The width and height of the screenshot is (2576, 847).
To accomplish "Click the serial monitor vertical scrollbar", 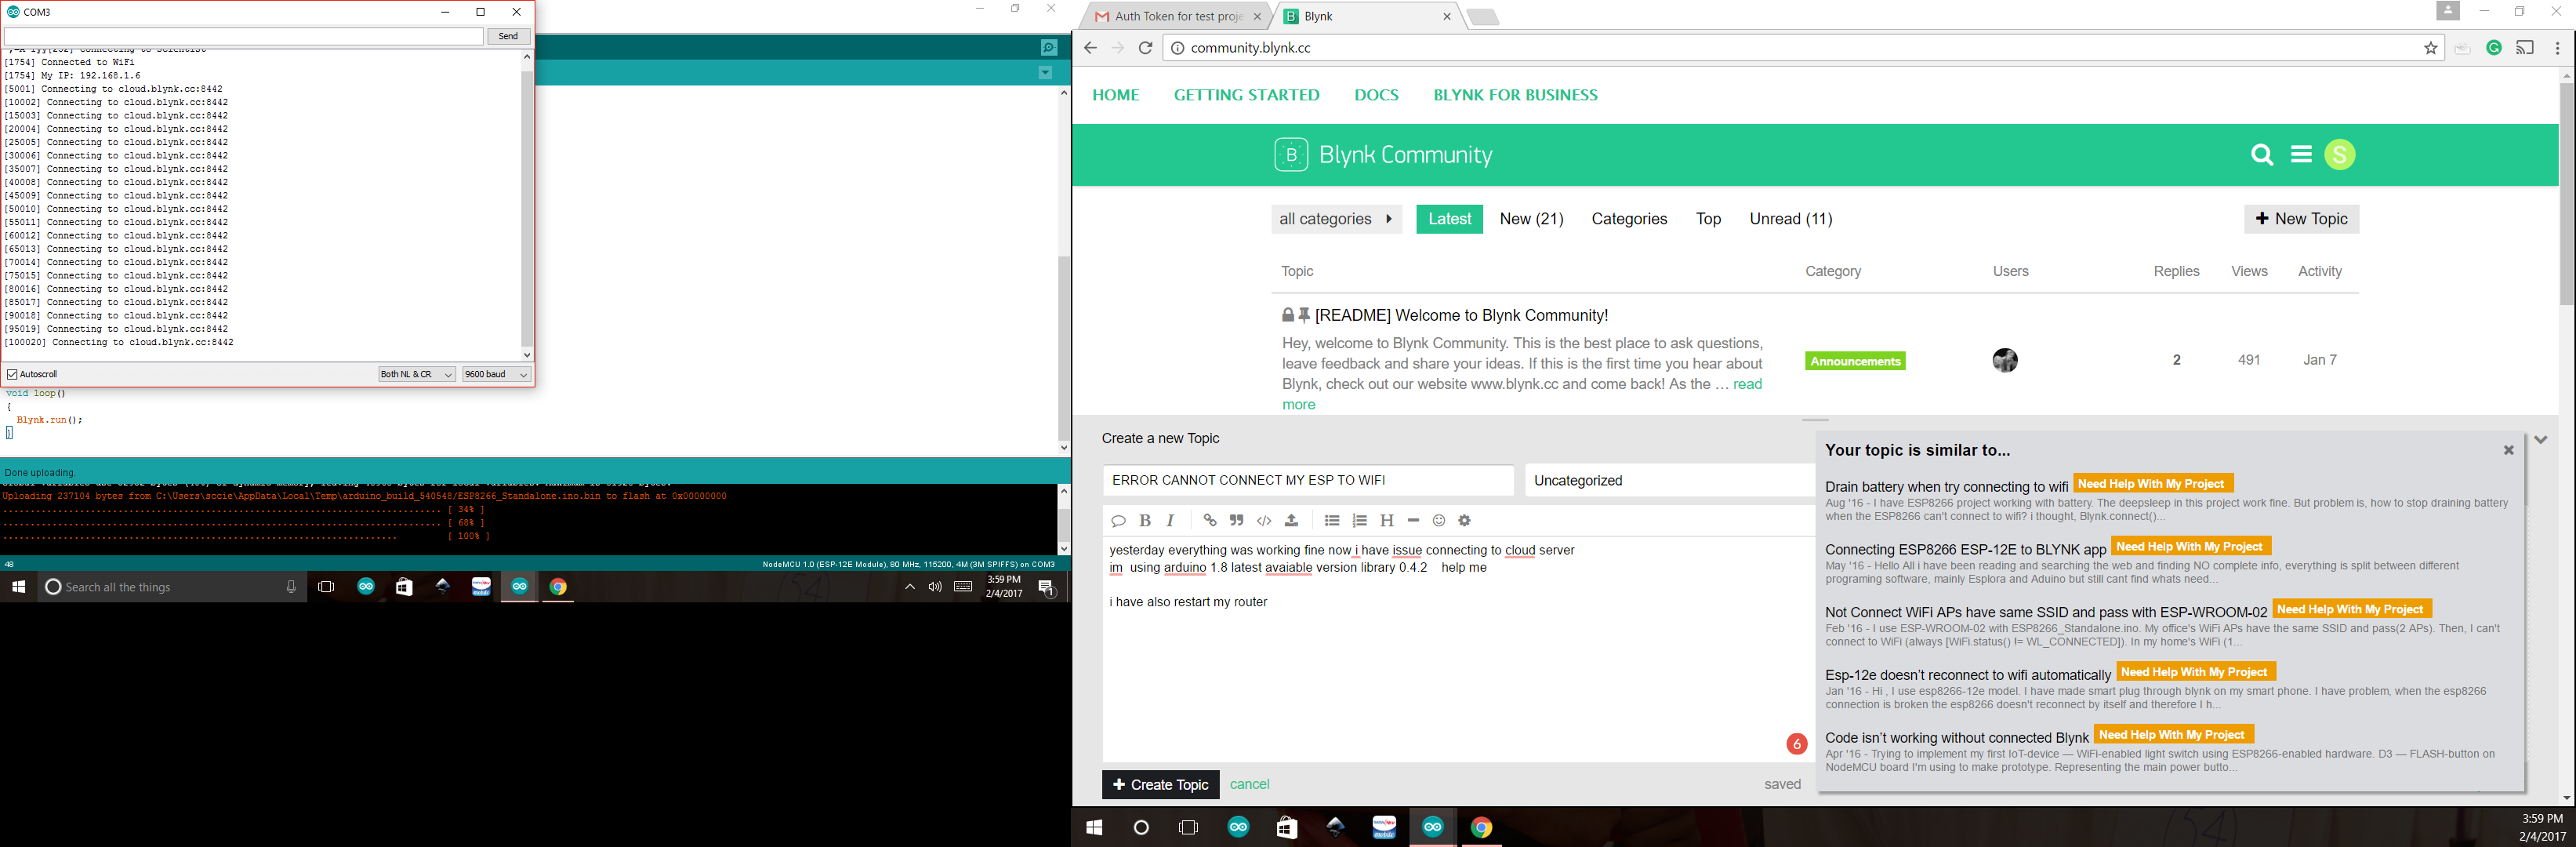I will (527, 205).
